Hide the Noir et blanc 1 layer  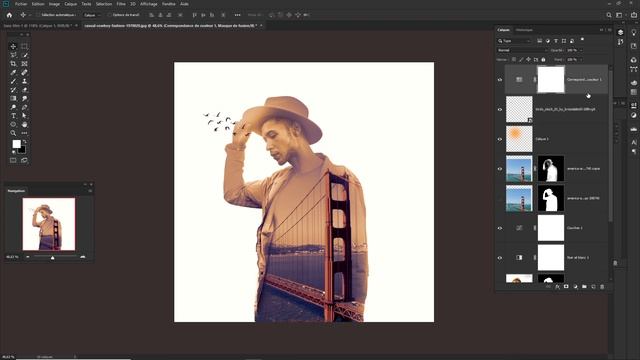(500, 258)
